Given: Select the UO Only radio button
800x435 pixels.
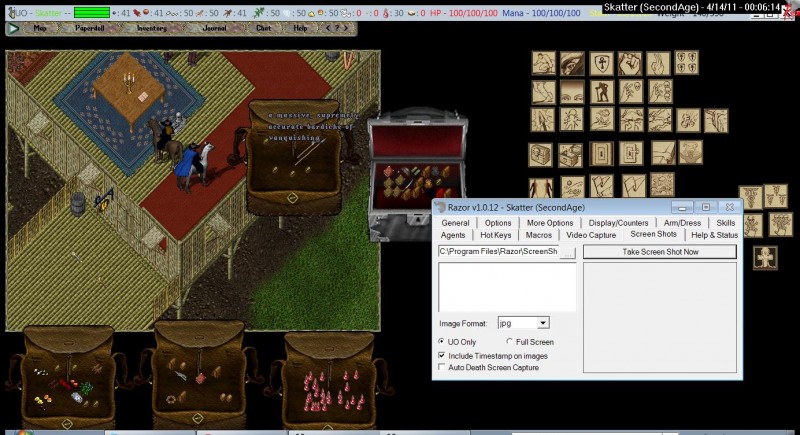Looking at the screenshot, I should [x=444, y=342].
